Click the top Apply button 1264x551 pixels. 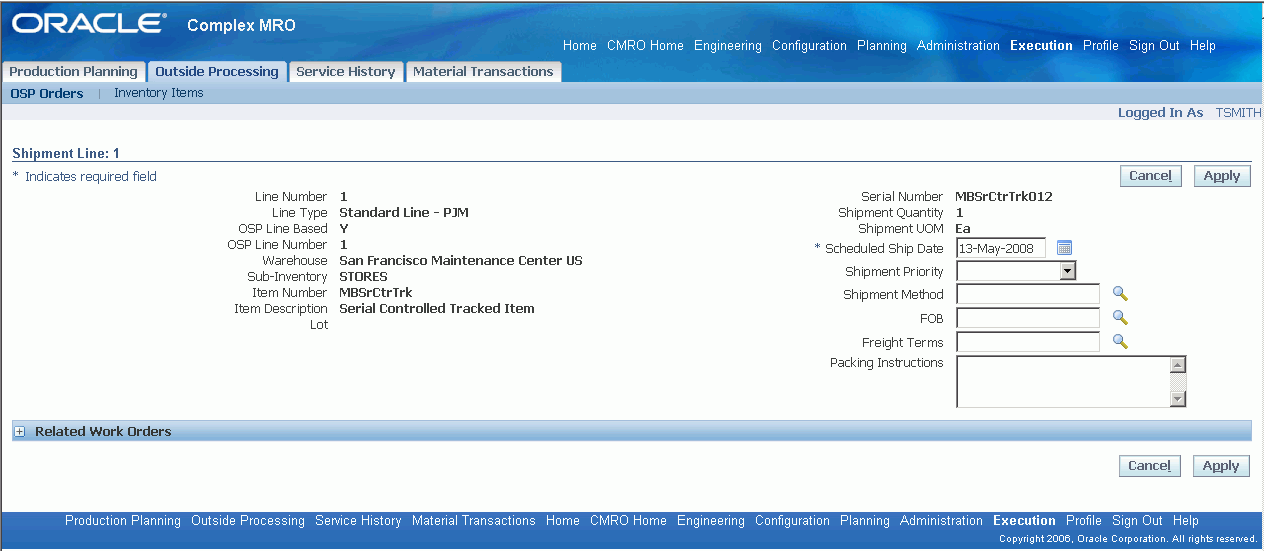coord(1221,176)
